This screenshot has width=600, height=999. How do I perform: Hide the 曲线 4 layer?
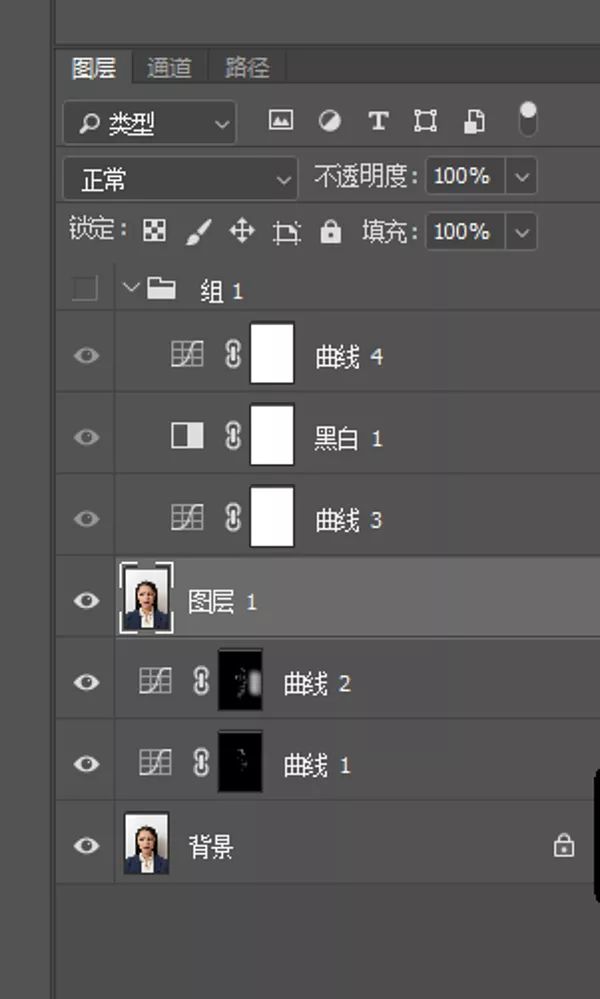click(85, 353)
